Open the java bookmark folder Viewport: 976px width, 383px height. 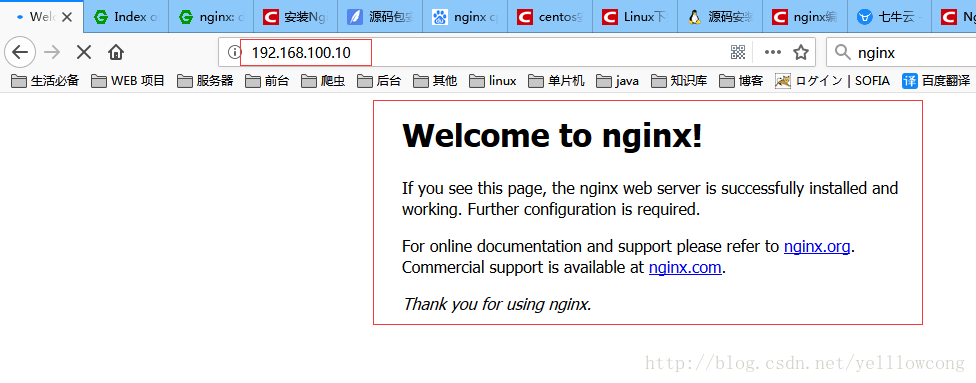coord(617,80)
